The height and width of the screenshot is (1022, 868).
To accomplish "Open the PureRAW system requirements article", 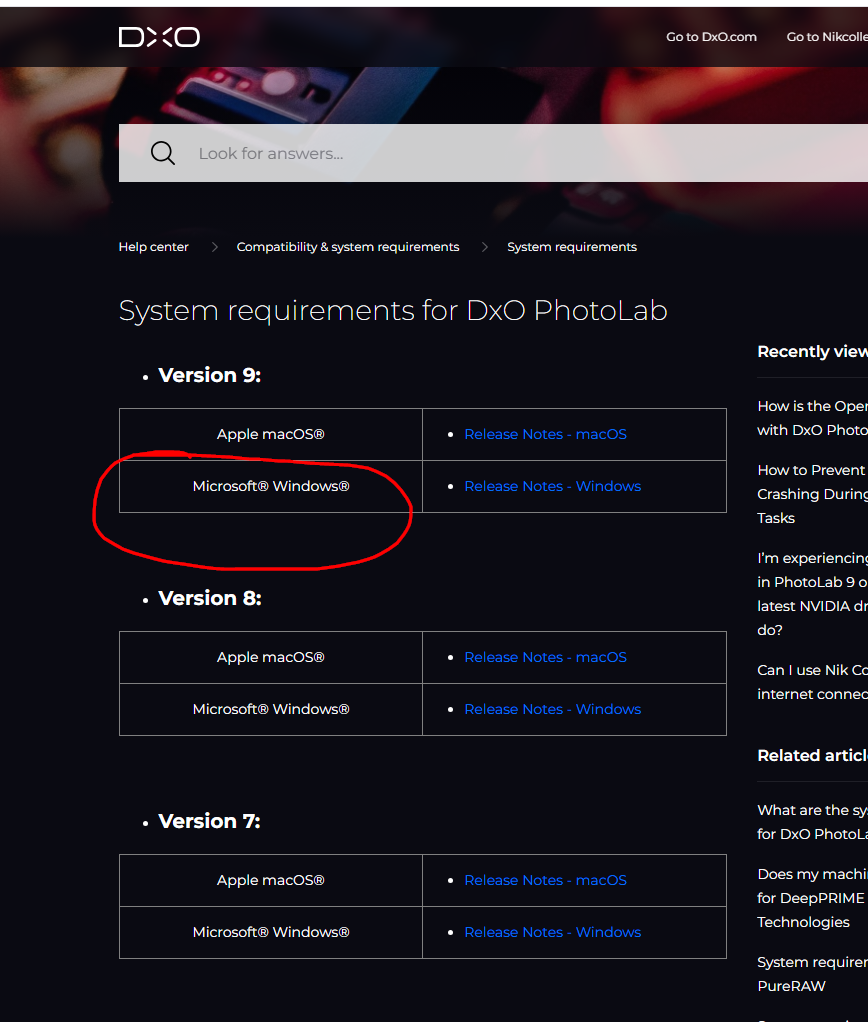I will point(811,974).
